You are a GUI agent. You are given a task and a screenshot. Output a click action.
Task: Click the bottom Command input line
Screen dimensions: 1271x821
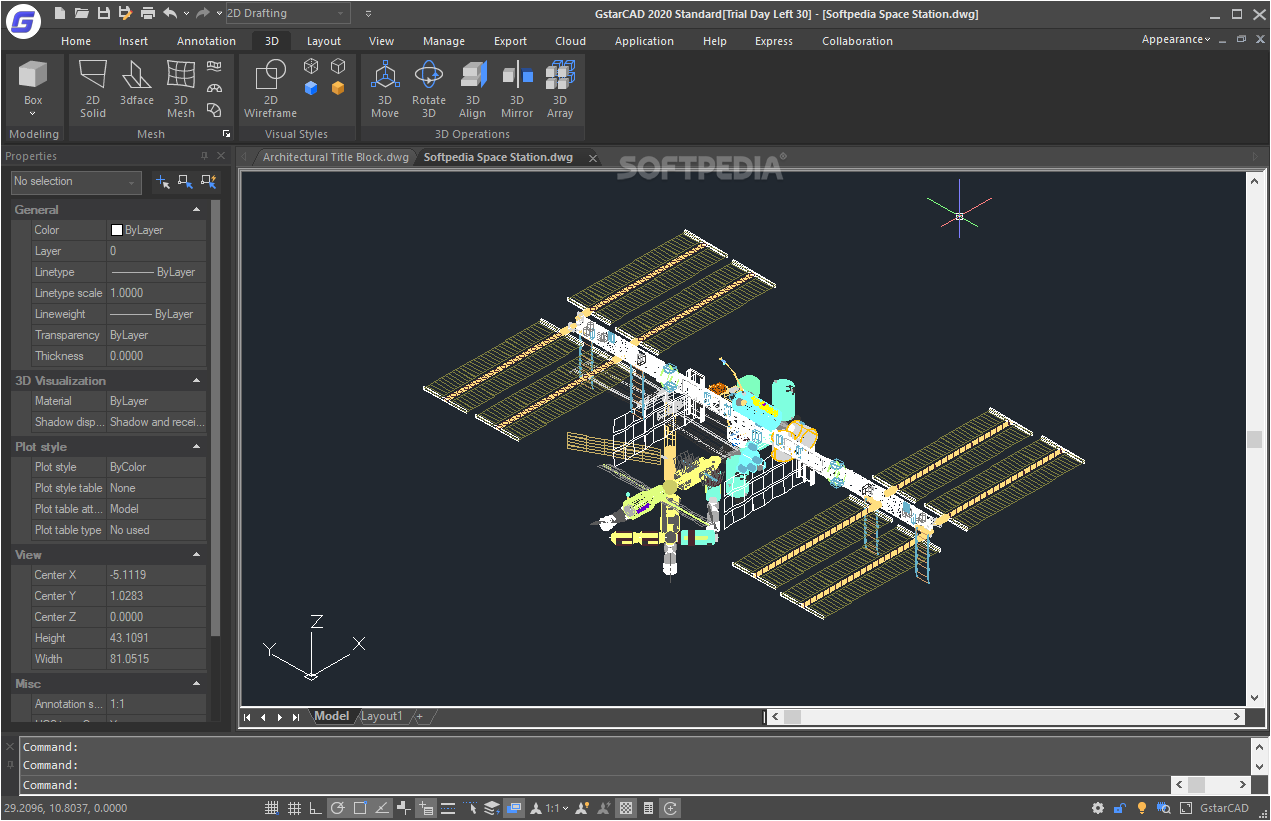593,785
